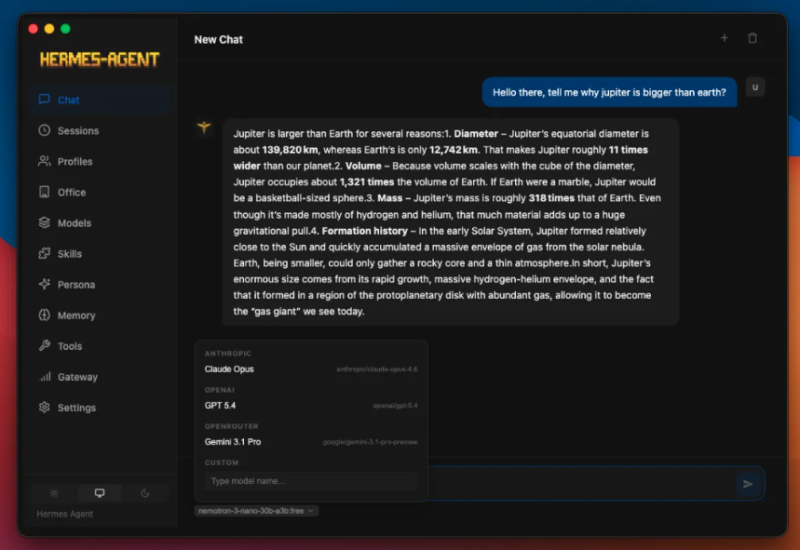Delete chat using trash icon
This screenshot has width=800, height=550.
click(x=752, y=38)
